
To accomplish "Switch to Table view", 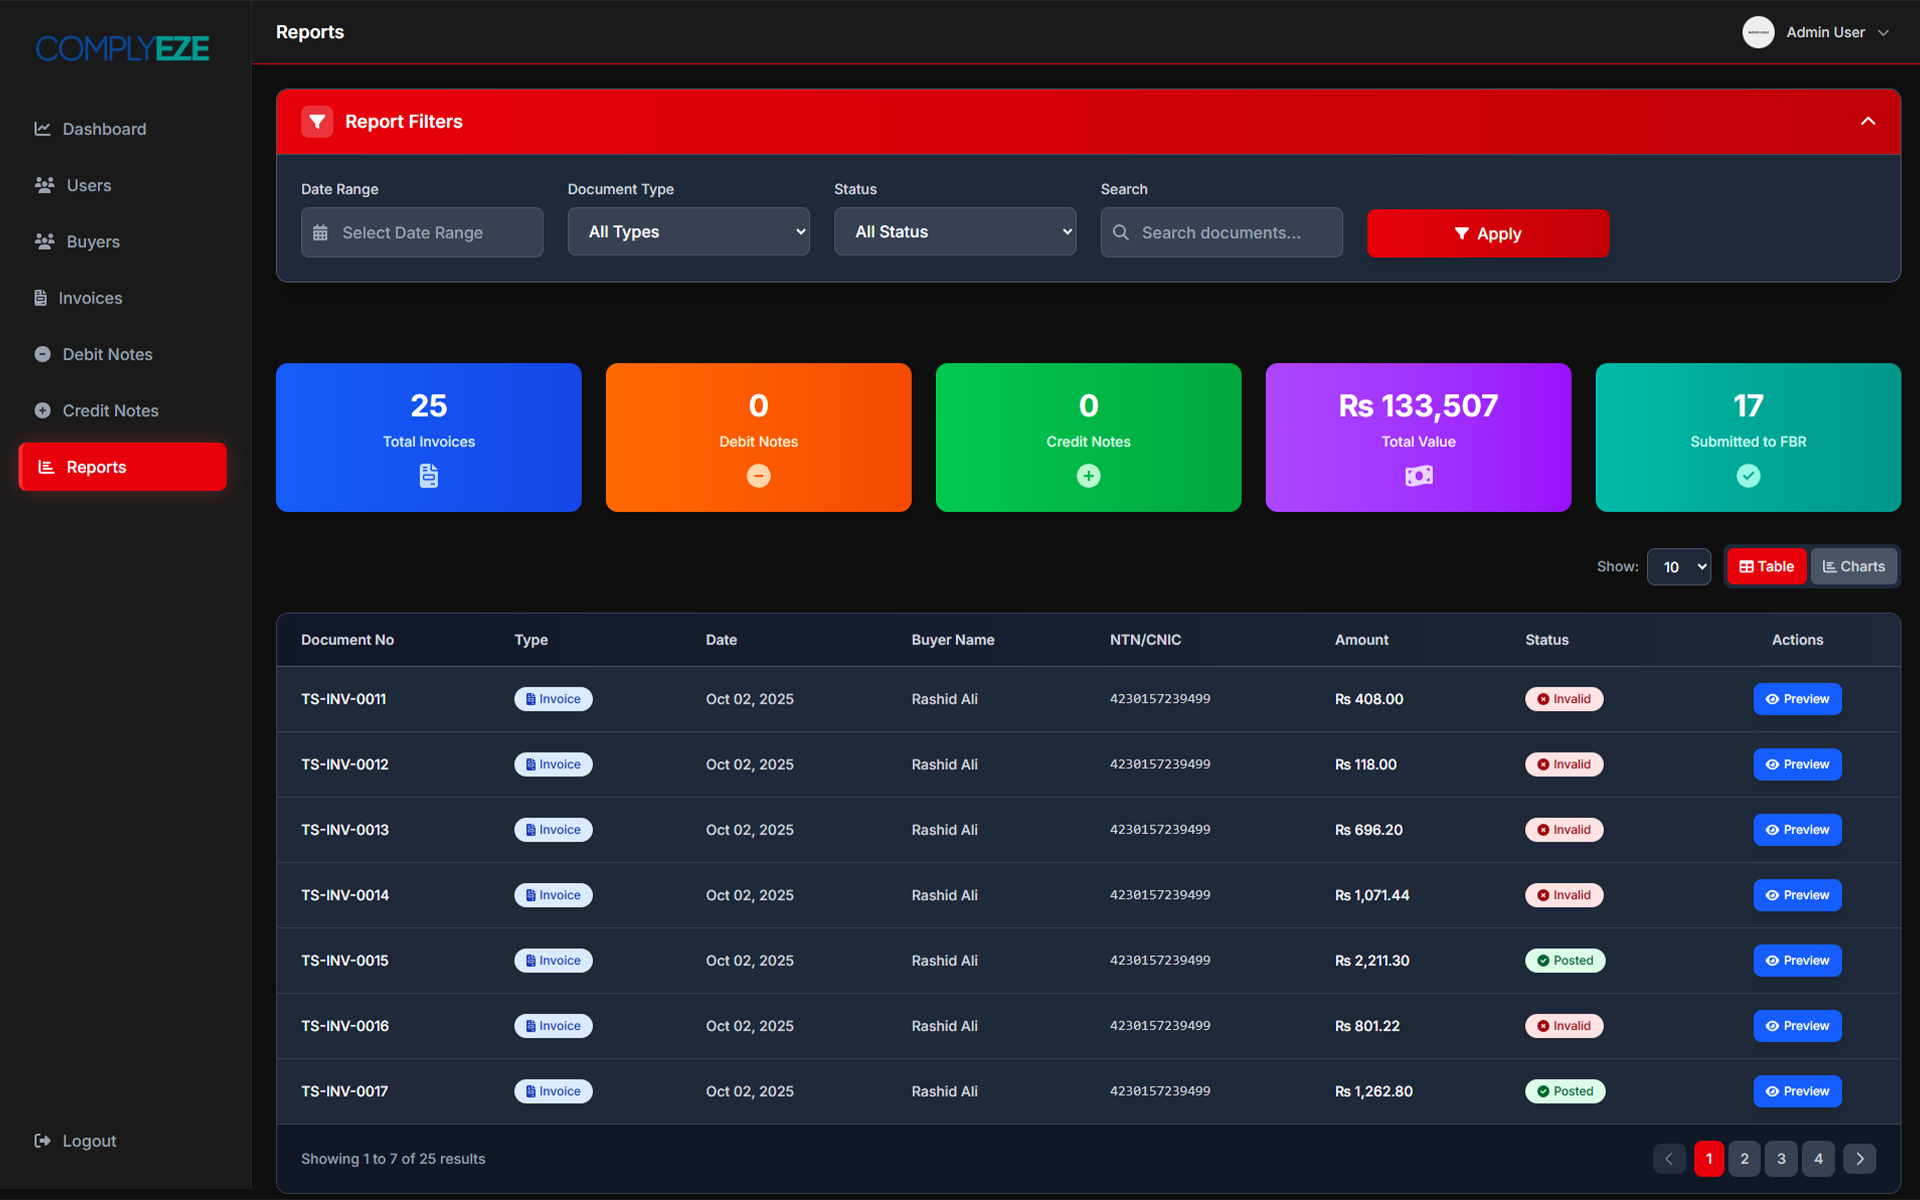I will pyautogui.click(x=1766, y=567).
